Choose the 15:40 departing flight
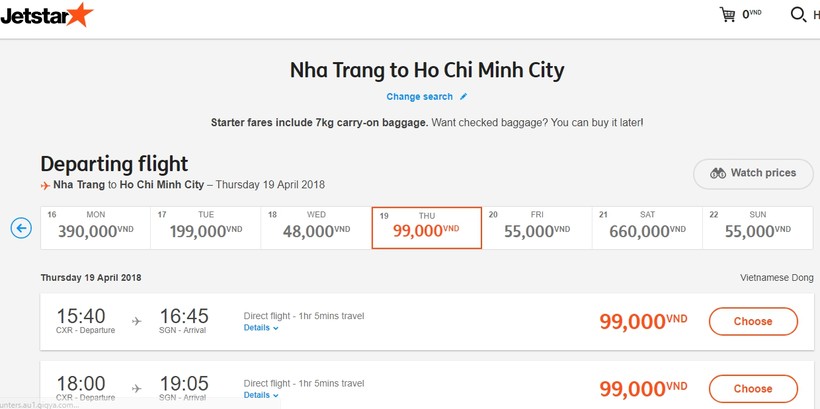The height and width of the screenshot is (409, 820). (x=753, y=322)
